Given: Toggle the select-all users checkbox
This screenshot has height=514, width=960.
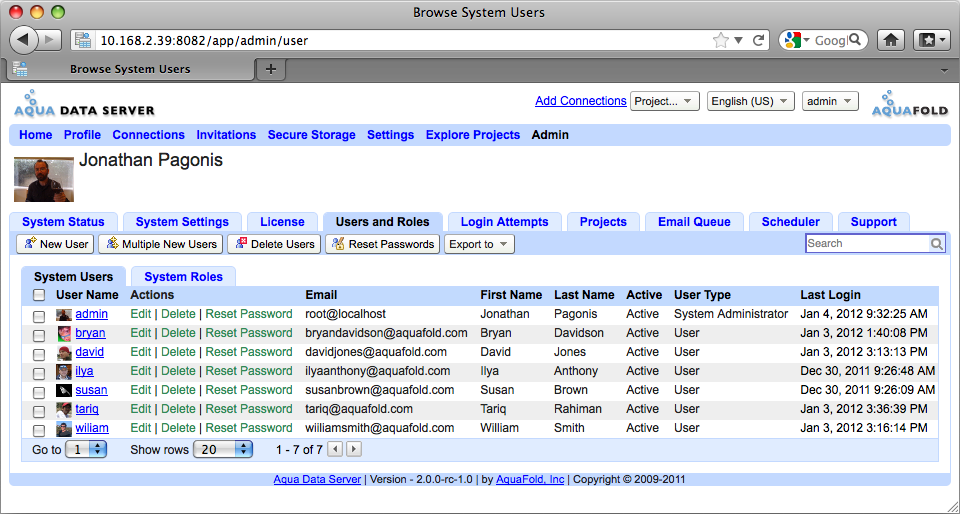Looking at the screenshot, I should click(x=39, y=295).
